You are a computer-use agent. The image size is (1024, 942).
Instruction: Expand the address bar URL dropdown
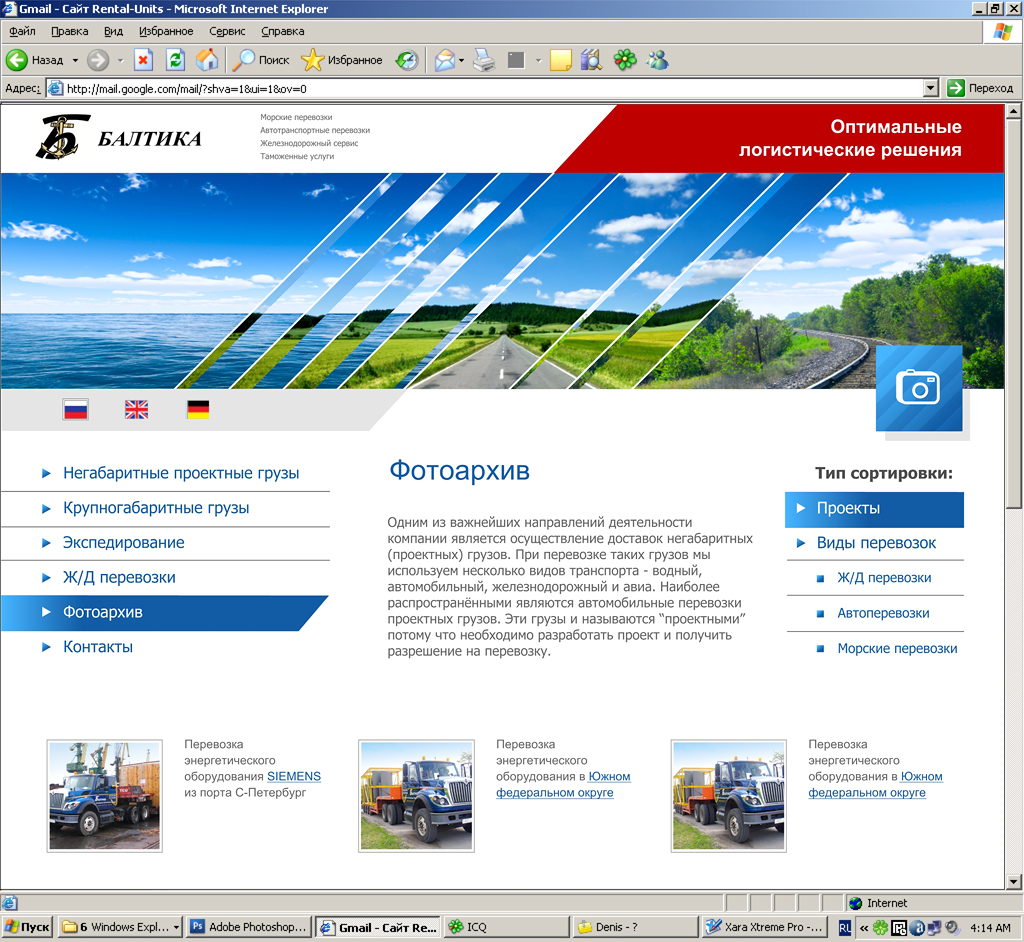(x=931, y=88)
